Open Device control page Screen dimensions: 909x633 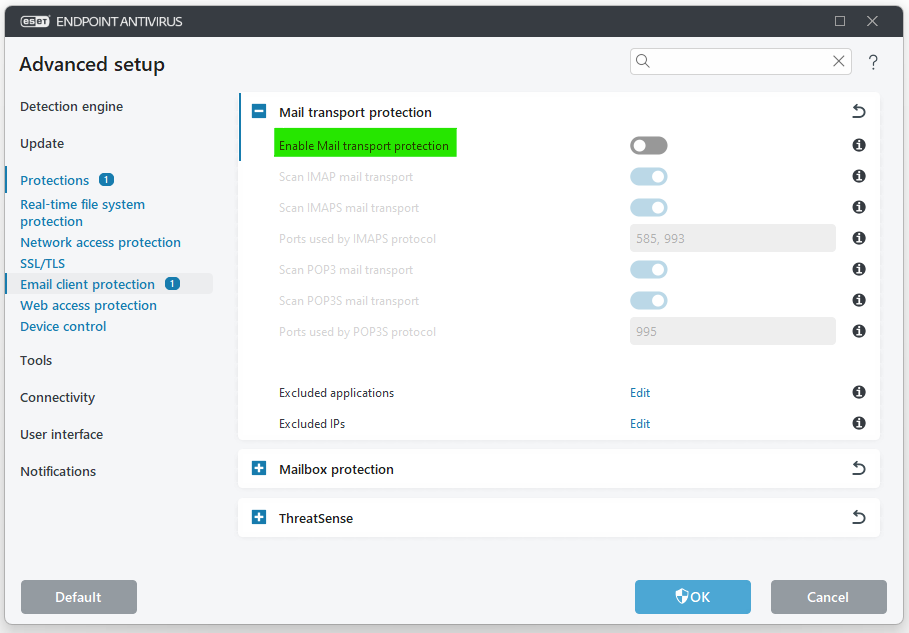[63, 326]
